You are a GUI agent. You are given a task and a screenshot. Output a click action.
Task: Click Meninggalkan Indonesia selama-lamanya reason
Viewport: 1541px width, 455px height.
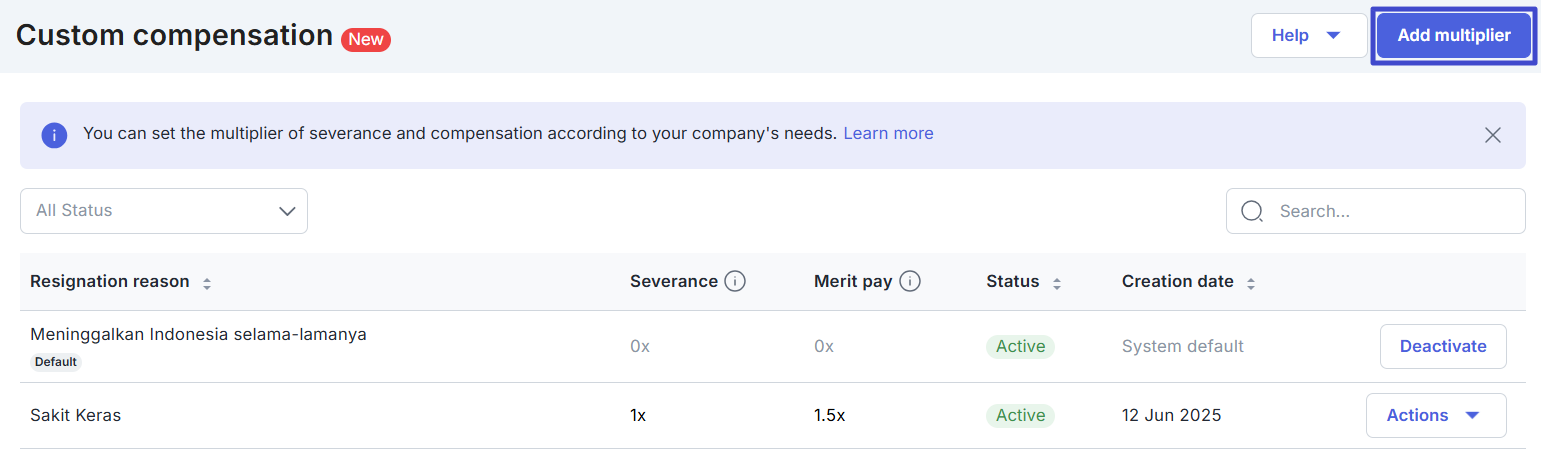coord(198,335)
